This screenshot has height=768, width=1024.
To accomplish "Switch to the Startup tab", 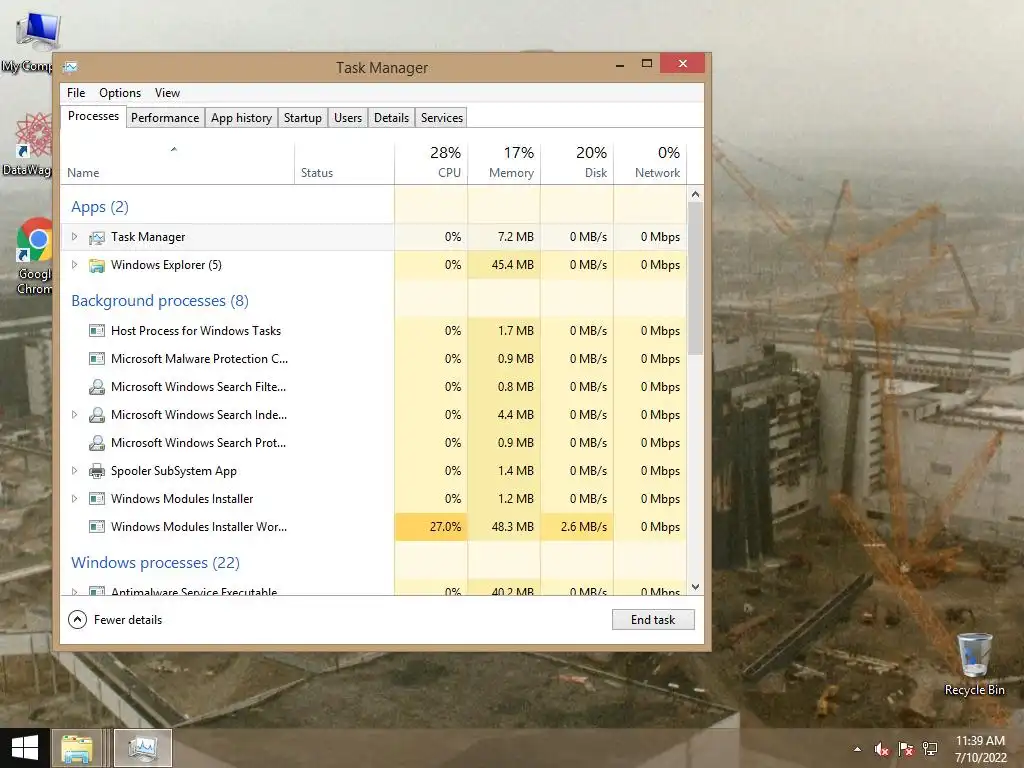I will (x=302, y=118).
